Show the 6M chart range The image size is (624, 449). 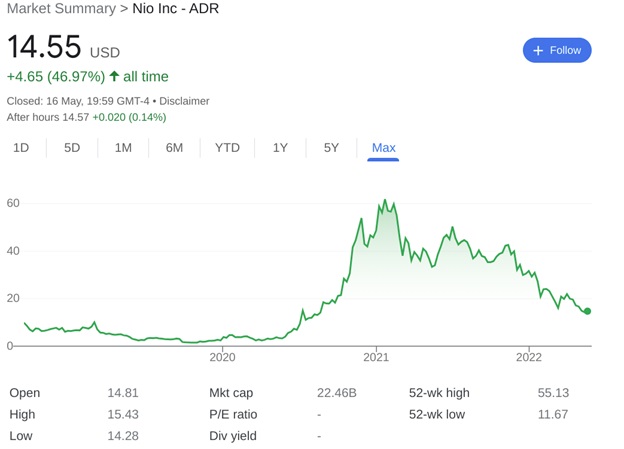coord(174,148)
